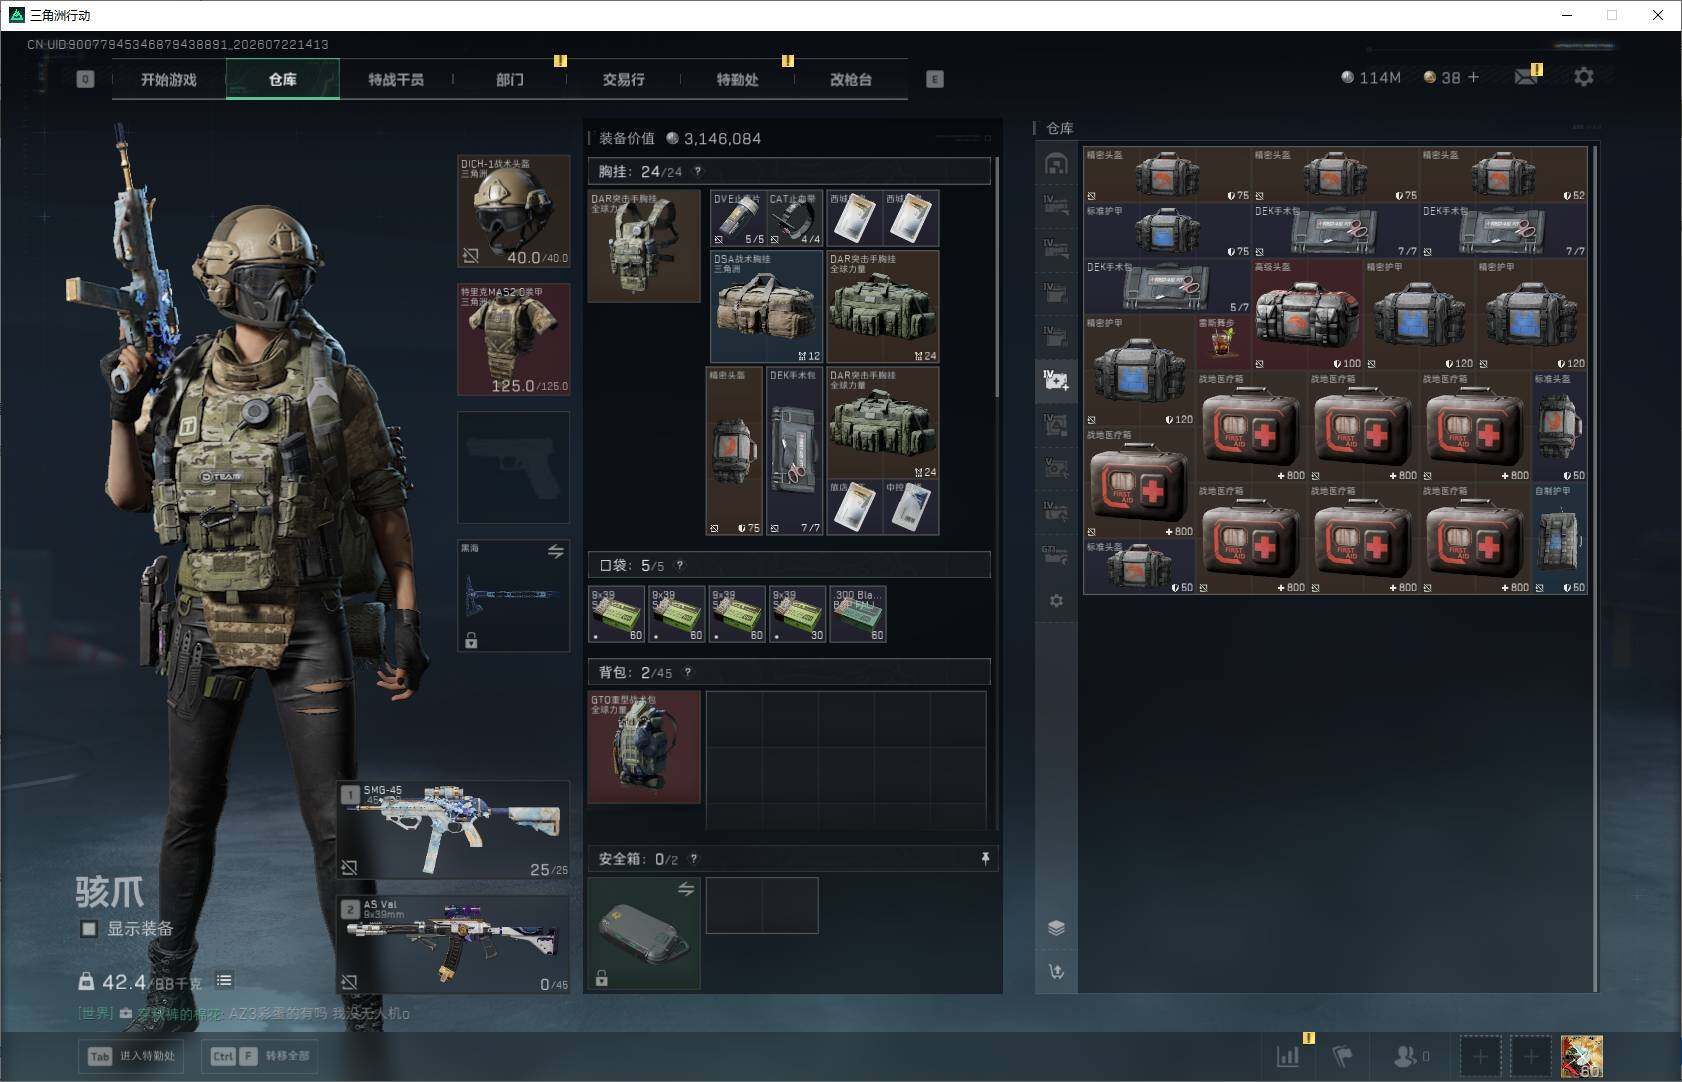Click the empty safe box storage grid
This screenshot has height=1082, width=1682.
tap(762, 905)
